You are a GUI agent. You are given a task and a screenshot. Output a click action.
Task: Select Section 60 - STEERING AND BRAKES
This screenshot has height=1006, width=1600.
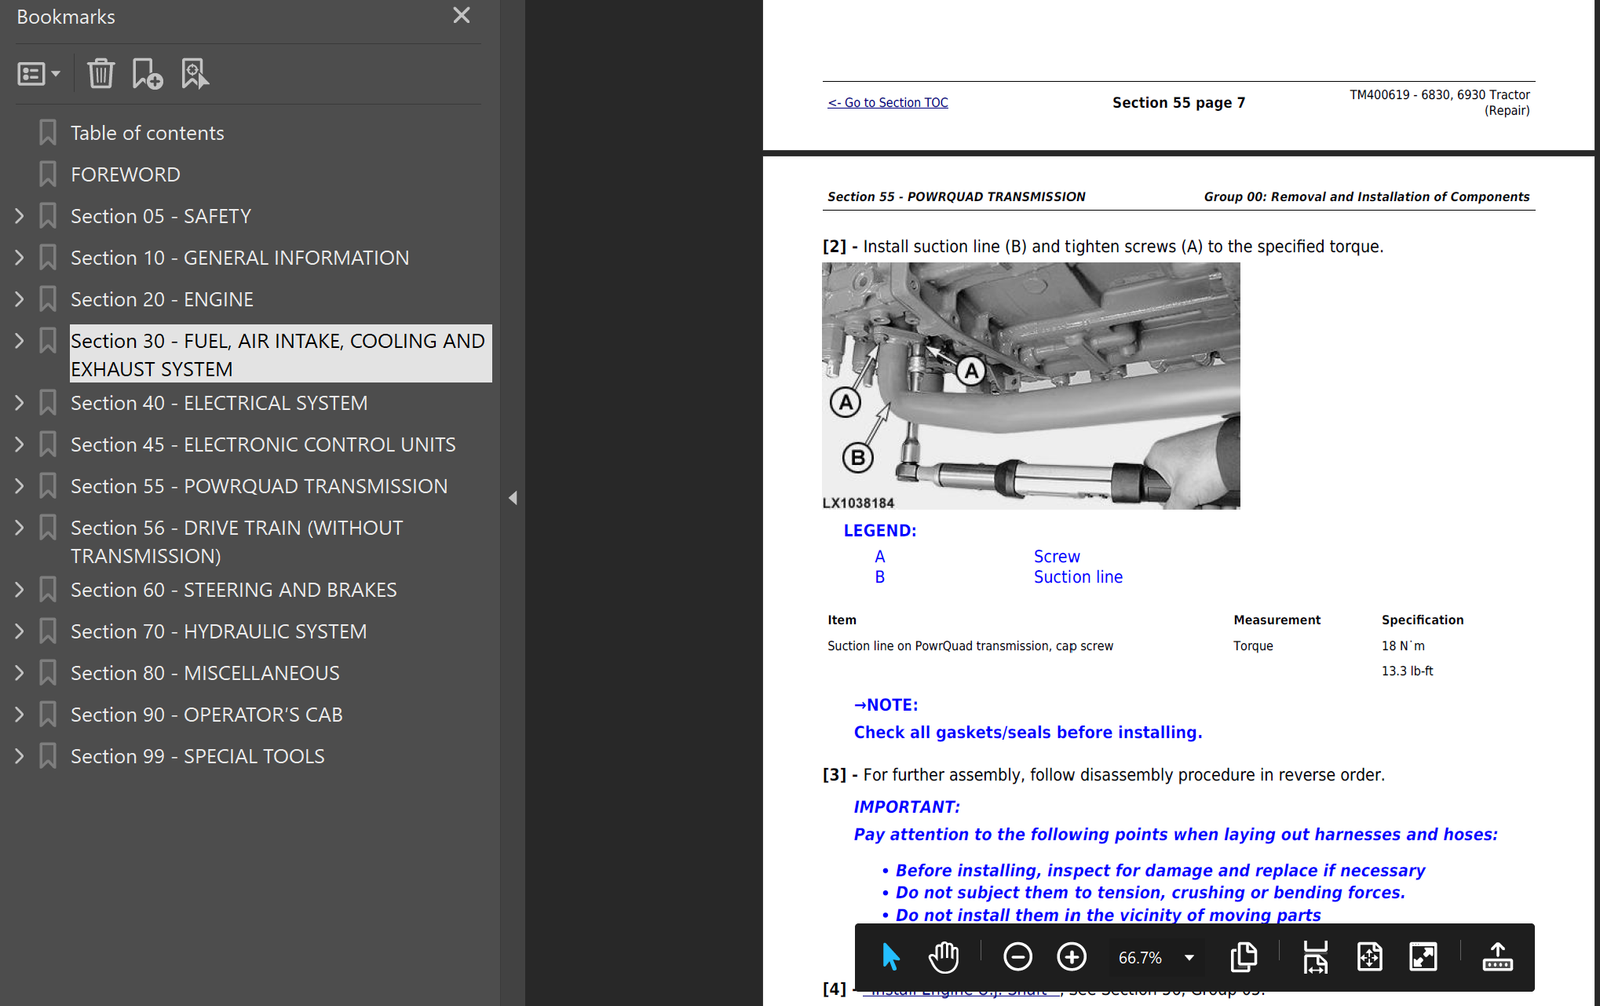point(234,590)
